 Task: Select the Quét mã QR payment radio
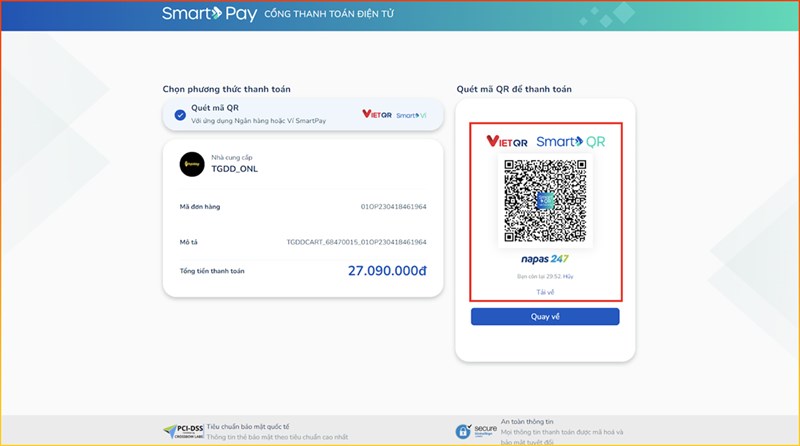(x=180, y=115)
